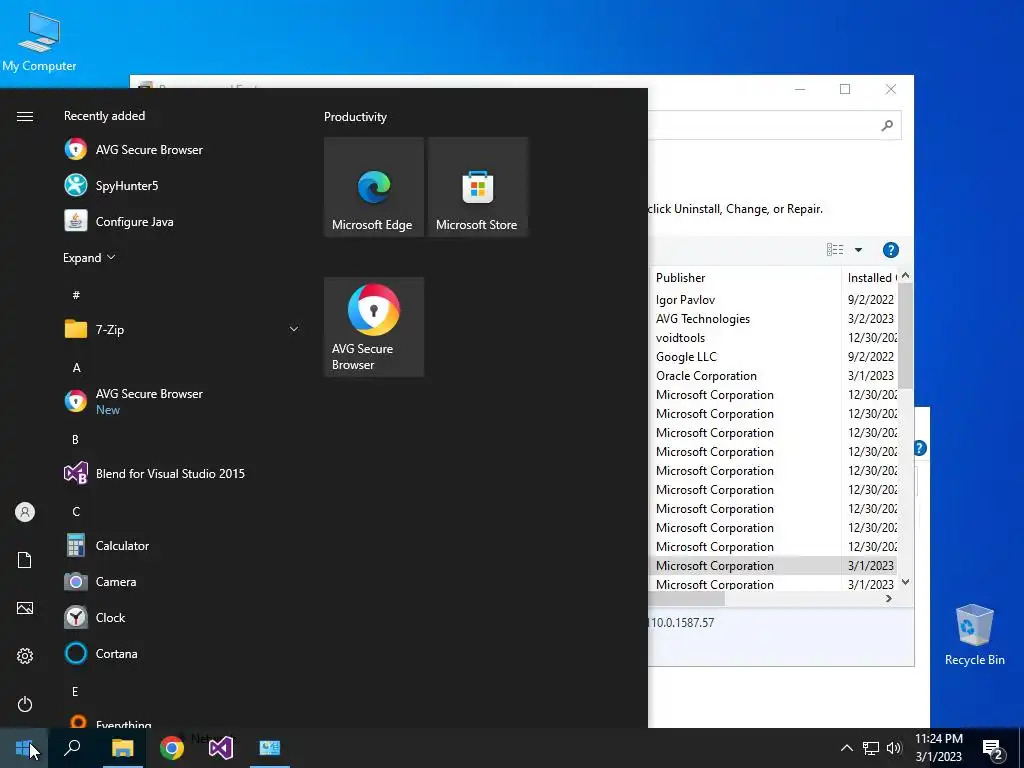Launch Cortana from the app list
The width and height of the screenshot is (1024, 768).
[x=182, y=653]
